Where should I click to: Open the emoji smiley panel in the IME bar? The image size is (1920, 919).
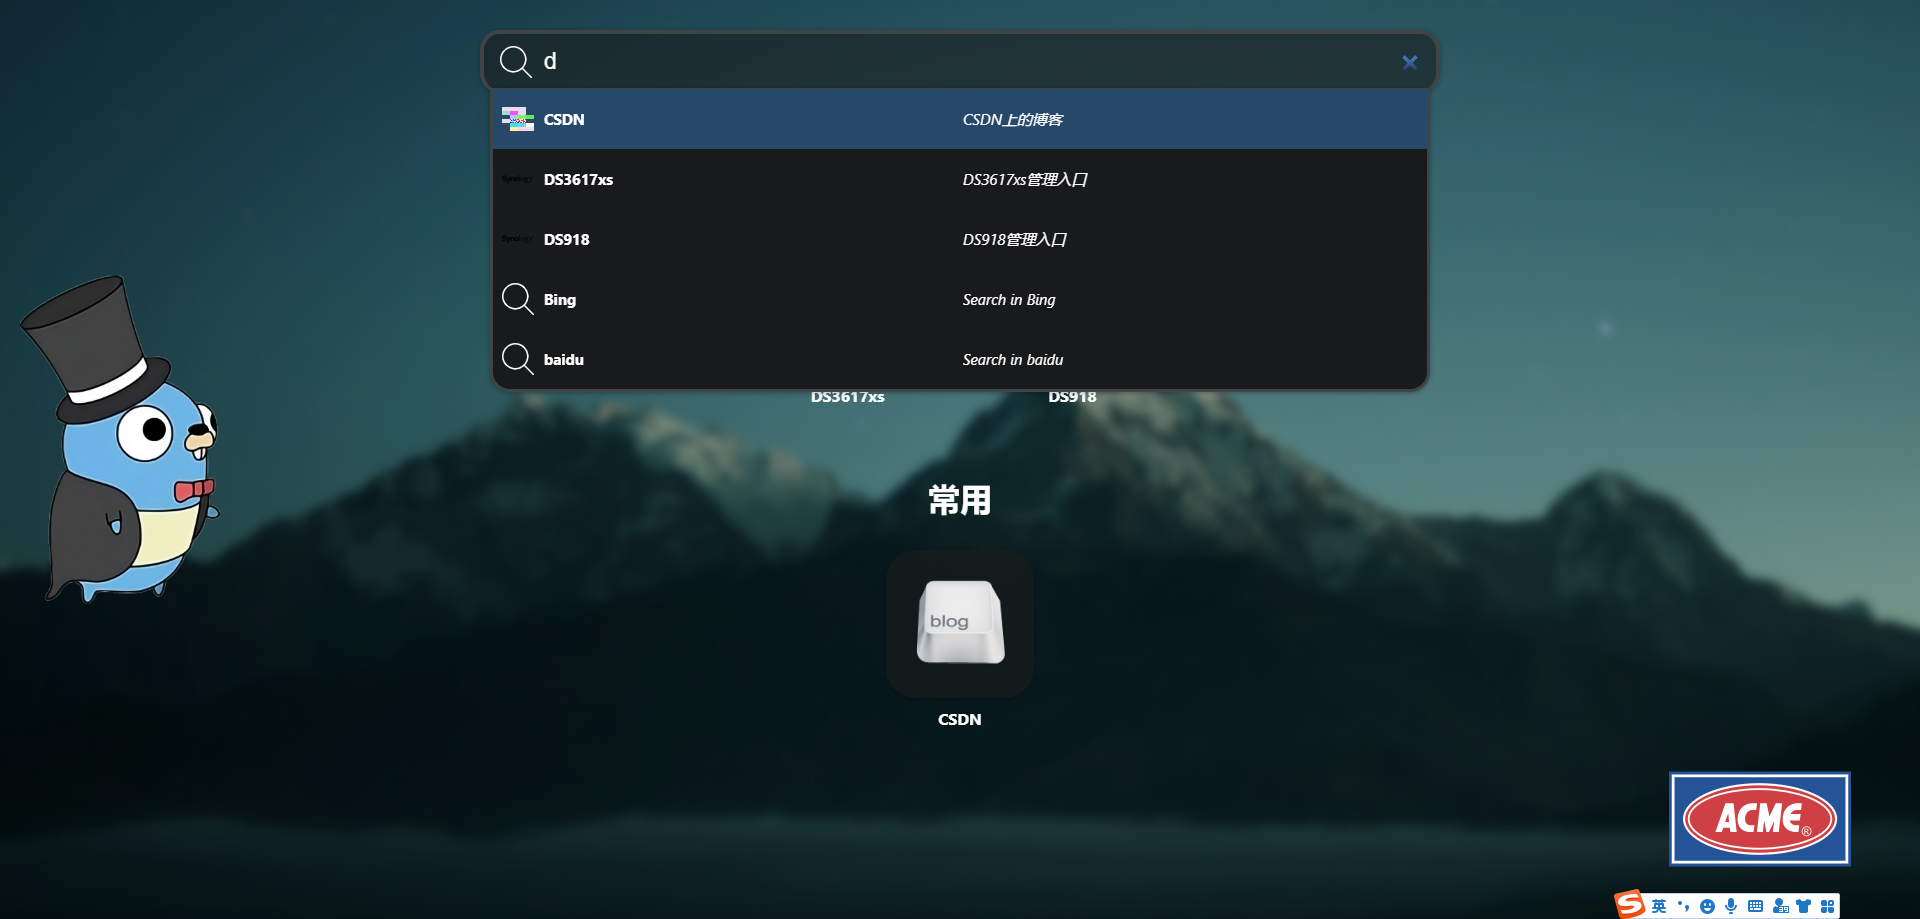(x=1707, y=906)
